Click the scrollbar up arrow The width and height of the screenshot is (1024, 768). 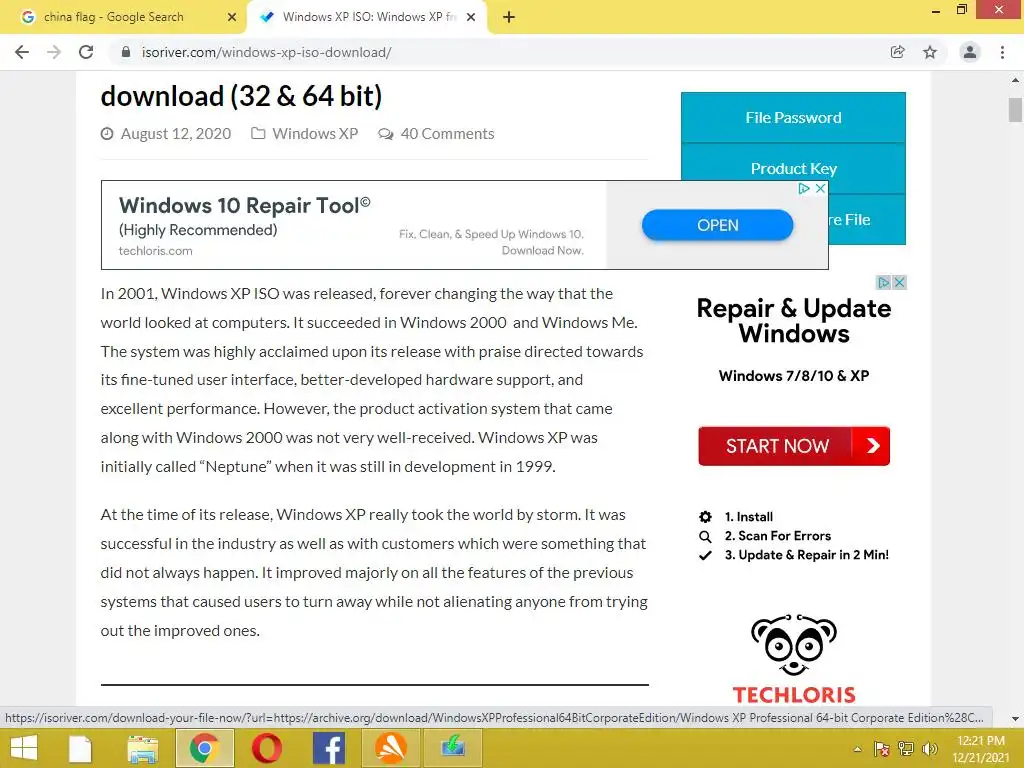(x=1015, y=80)
